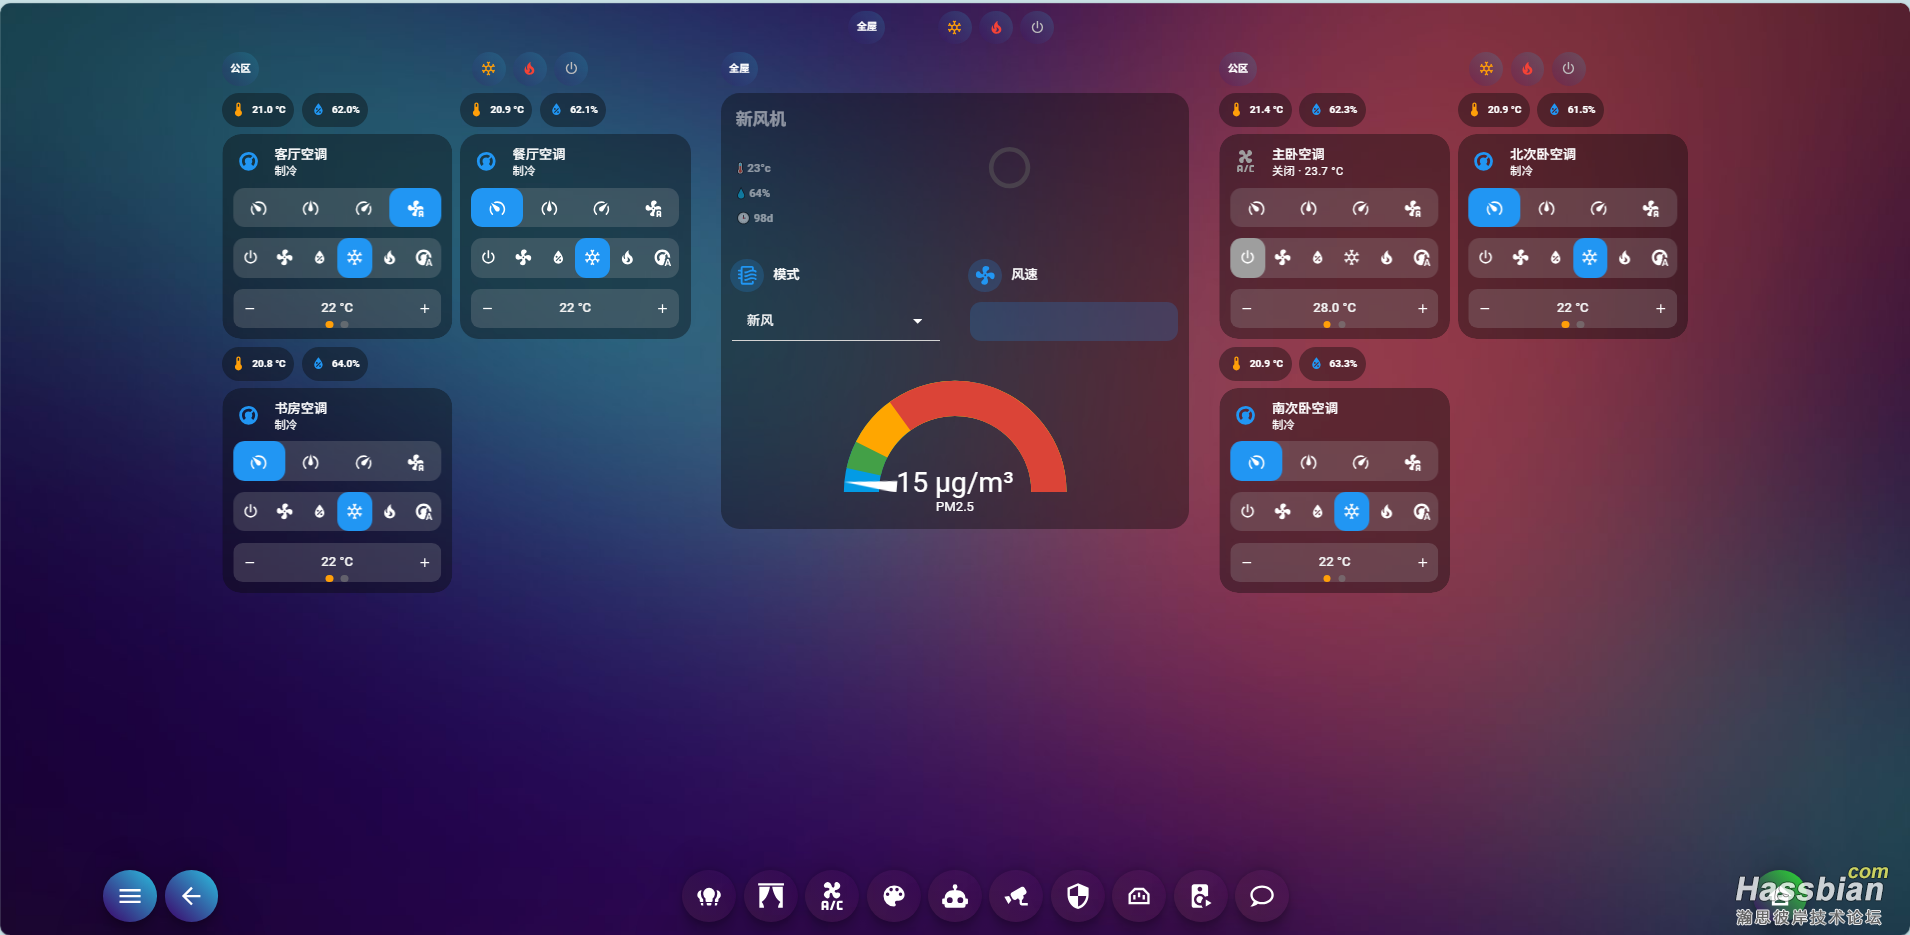
Task: Open the 风速 fan speed selector box
Action: [x=1073, y=321]
